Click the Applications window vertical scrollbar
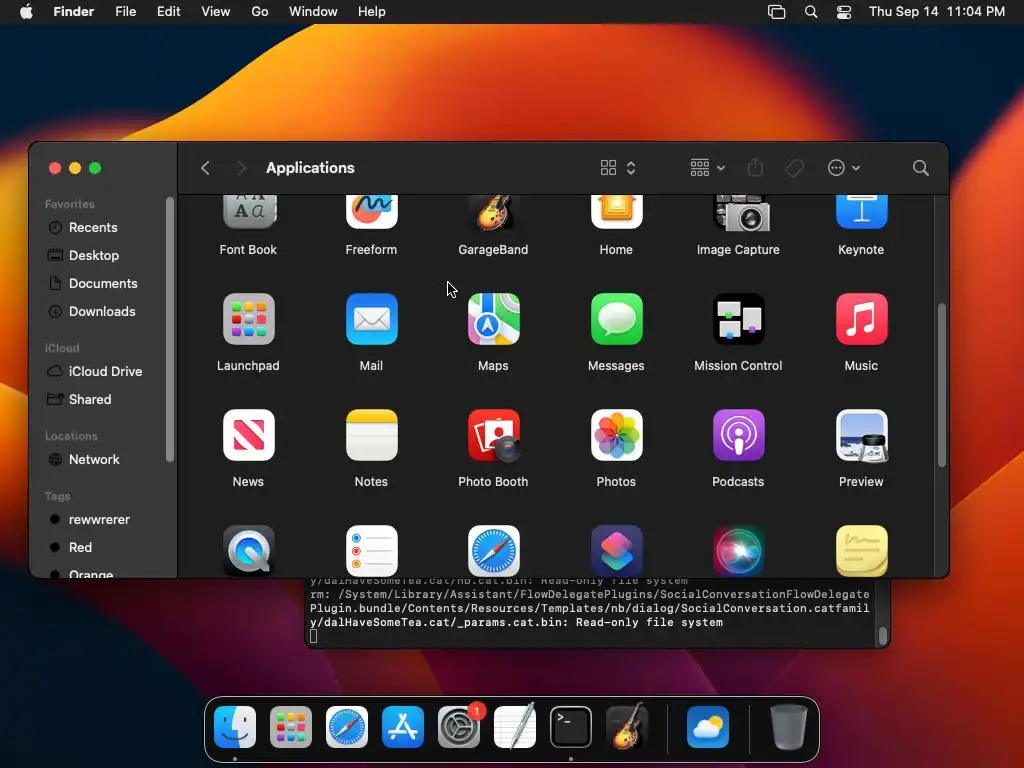1024x768 pixels. tap(942, 385)
